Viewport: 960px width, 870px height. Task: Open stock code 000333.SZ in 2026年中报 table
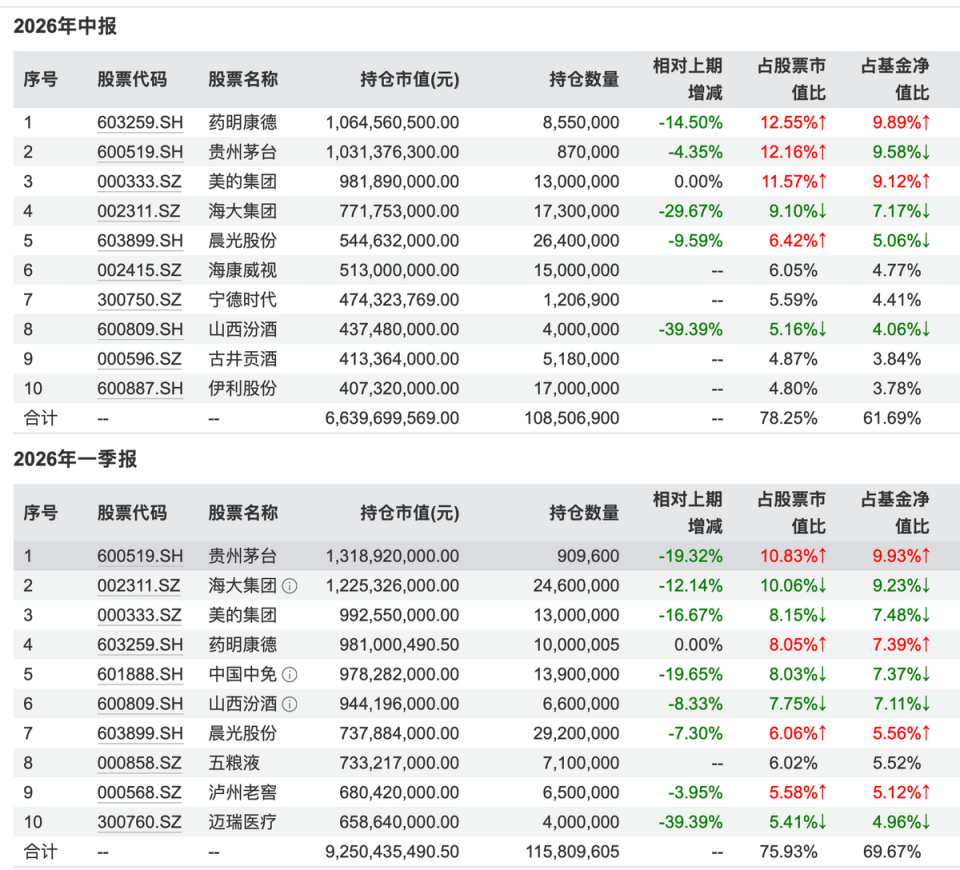pos(139,182)
